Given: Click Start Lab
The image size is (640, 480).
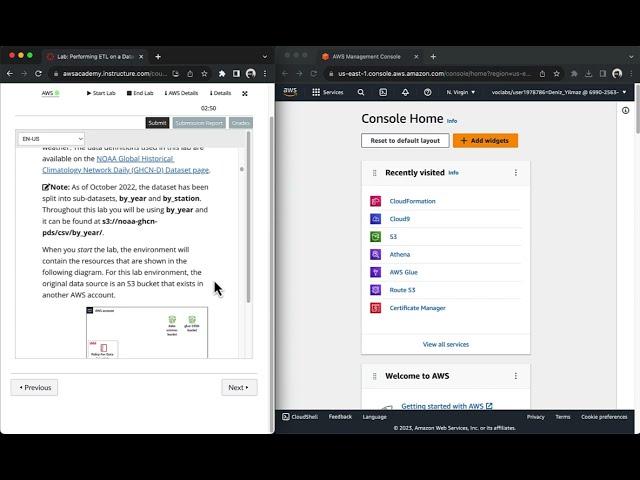Looking at the screenshot, I should tap(101, 93).
